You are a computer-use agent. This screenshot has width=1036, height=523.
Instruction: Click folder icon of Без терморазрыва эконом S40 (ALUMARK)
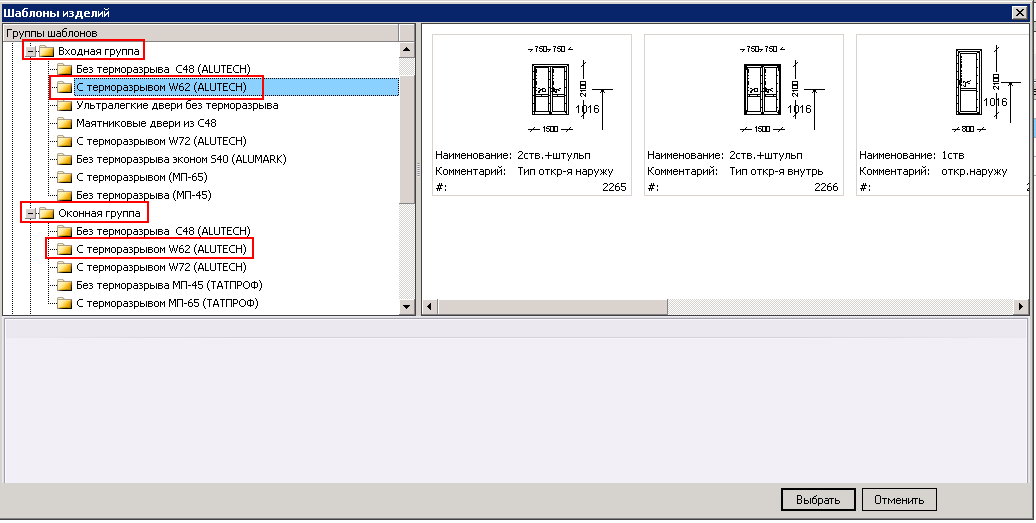(x=65, y=159)
